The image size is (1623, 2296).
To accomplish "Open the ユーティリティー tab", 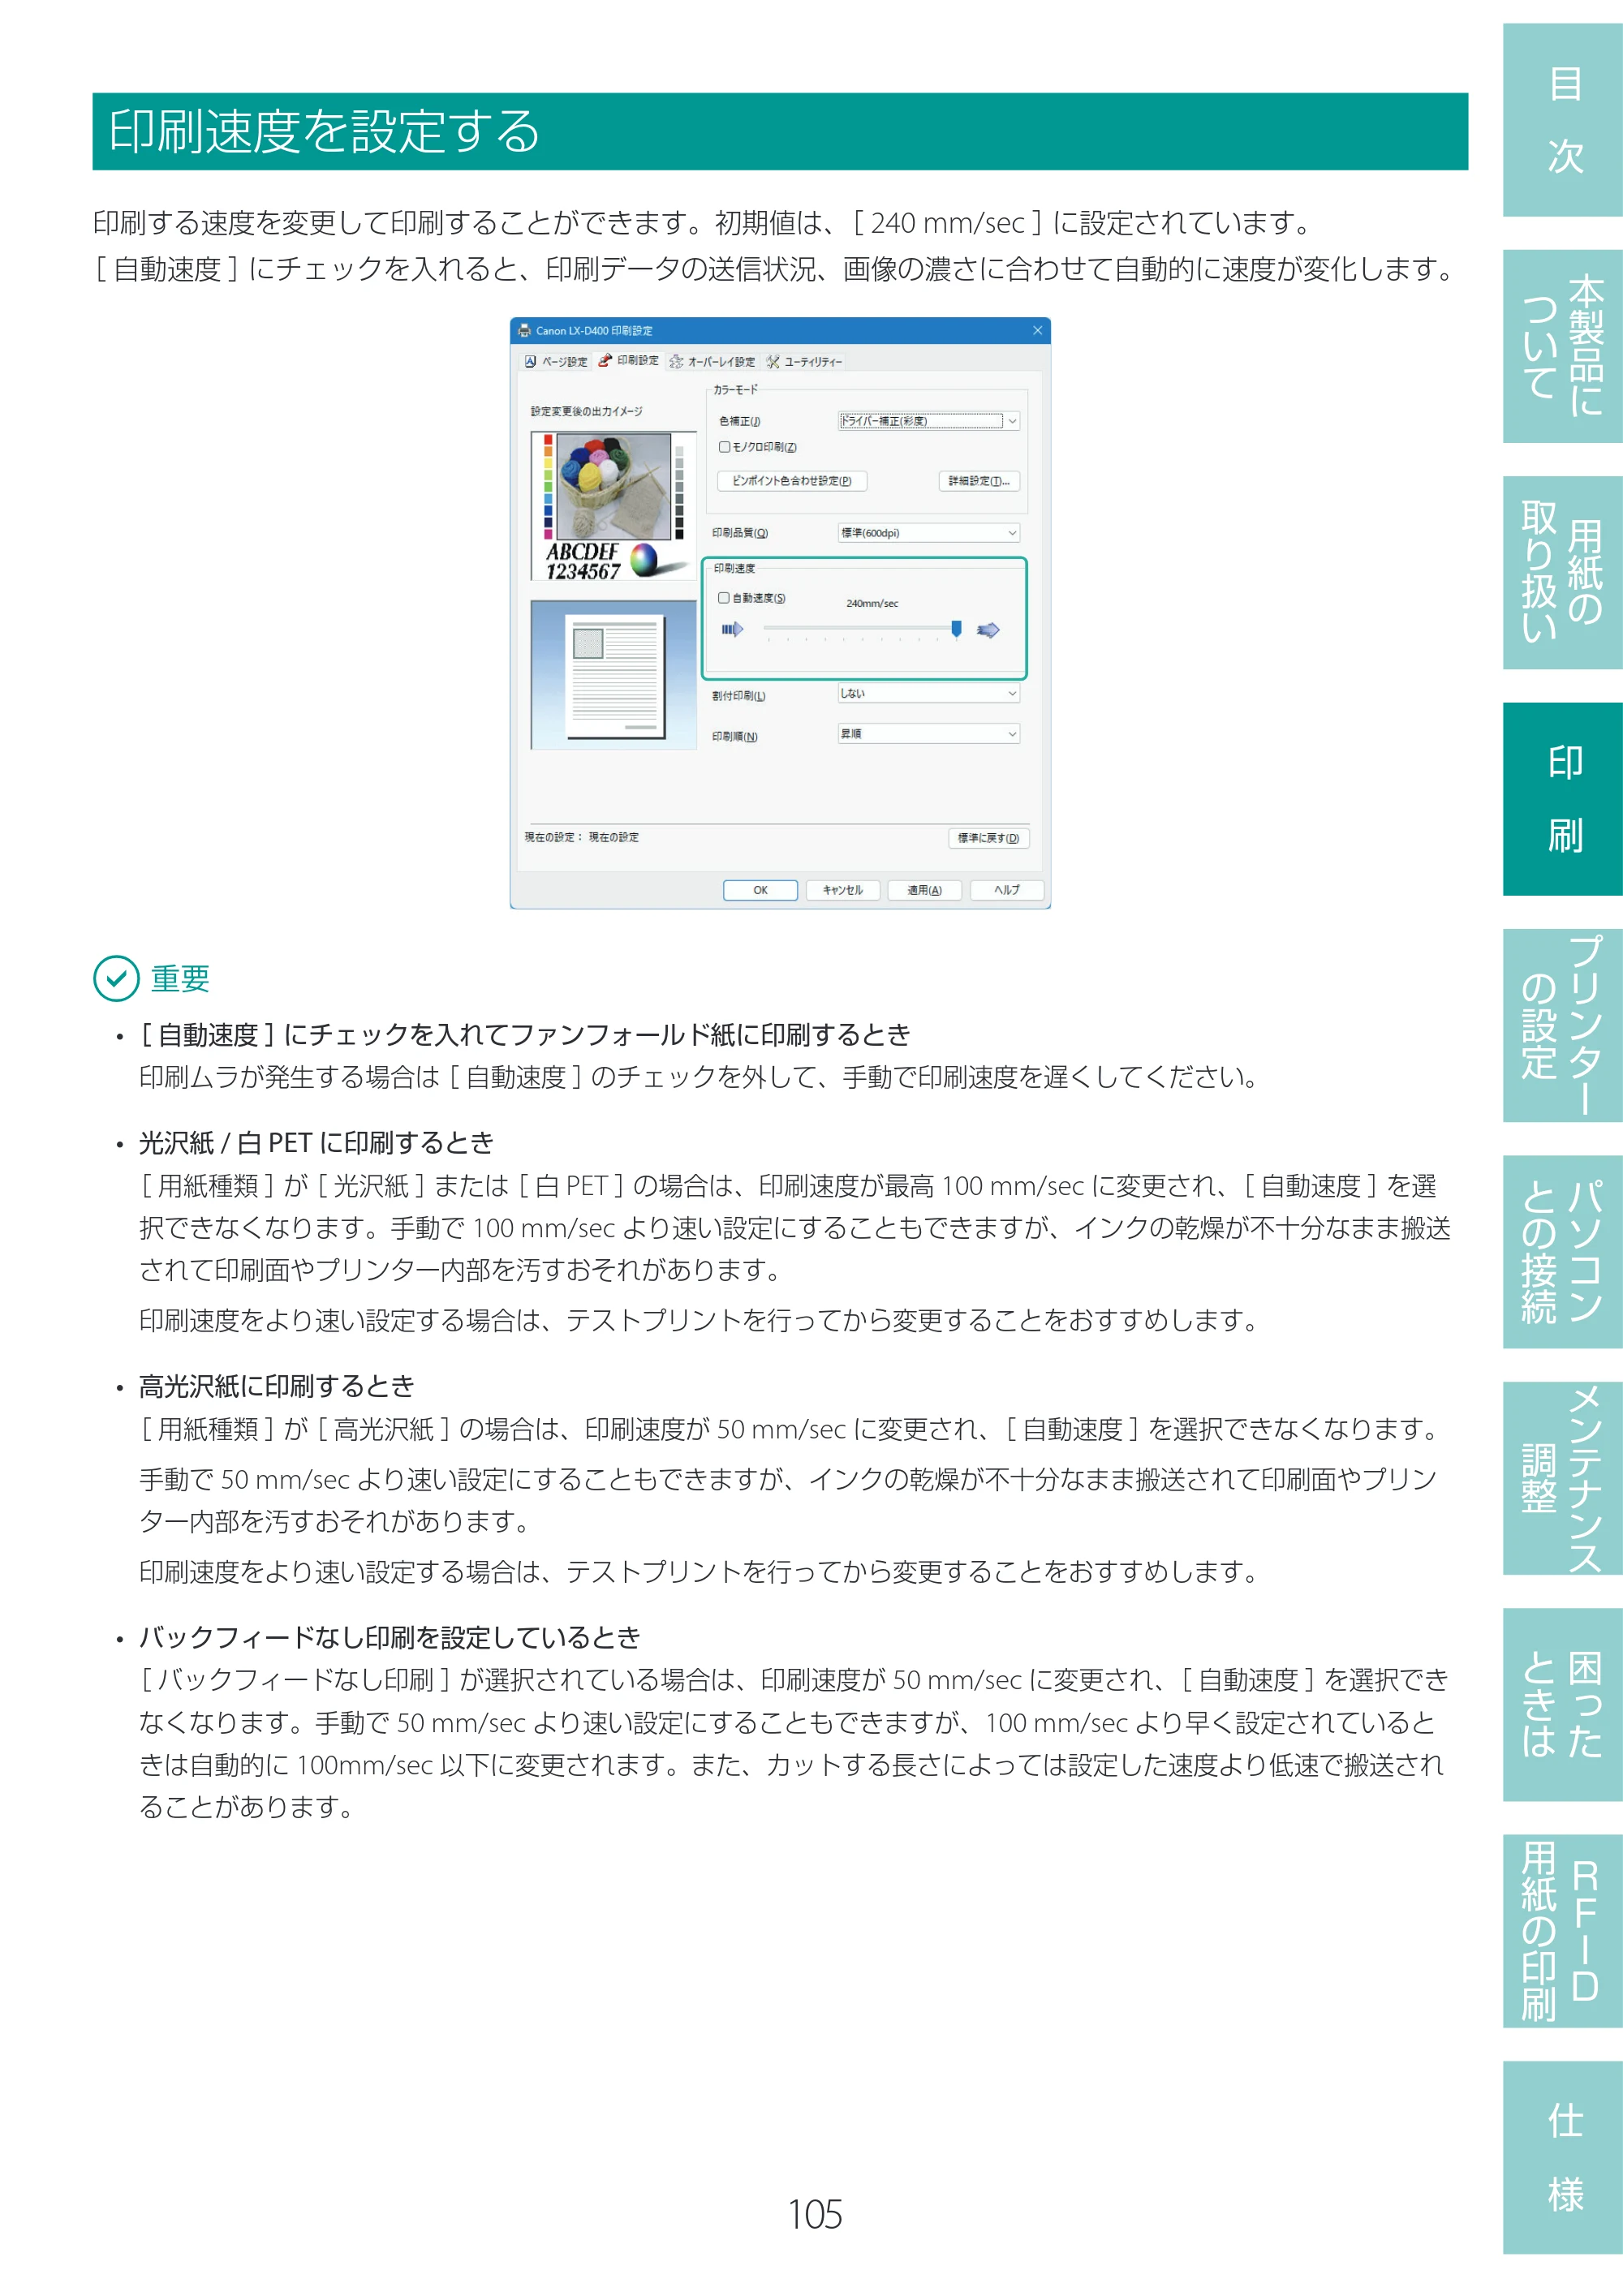I will click(x=804, y=361).
